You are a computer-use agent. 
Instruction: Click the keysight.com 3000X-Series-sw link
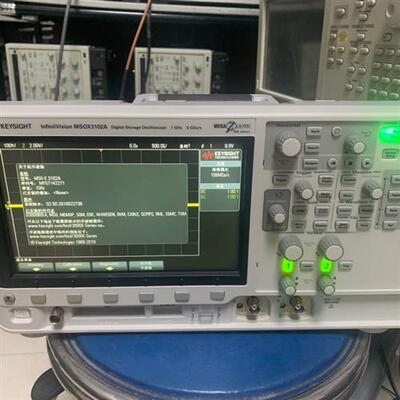pyautogui.click(x=66, y=226)
